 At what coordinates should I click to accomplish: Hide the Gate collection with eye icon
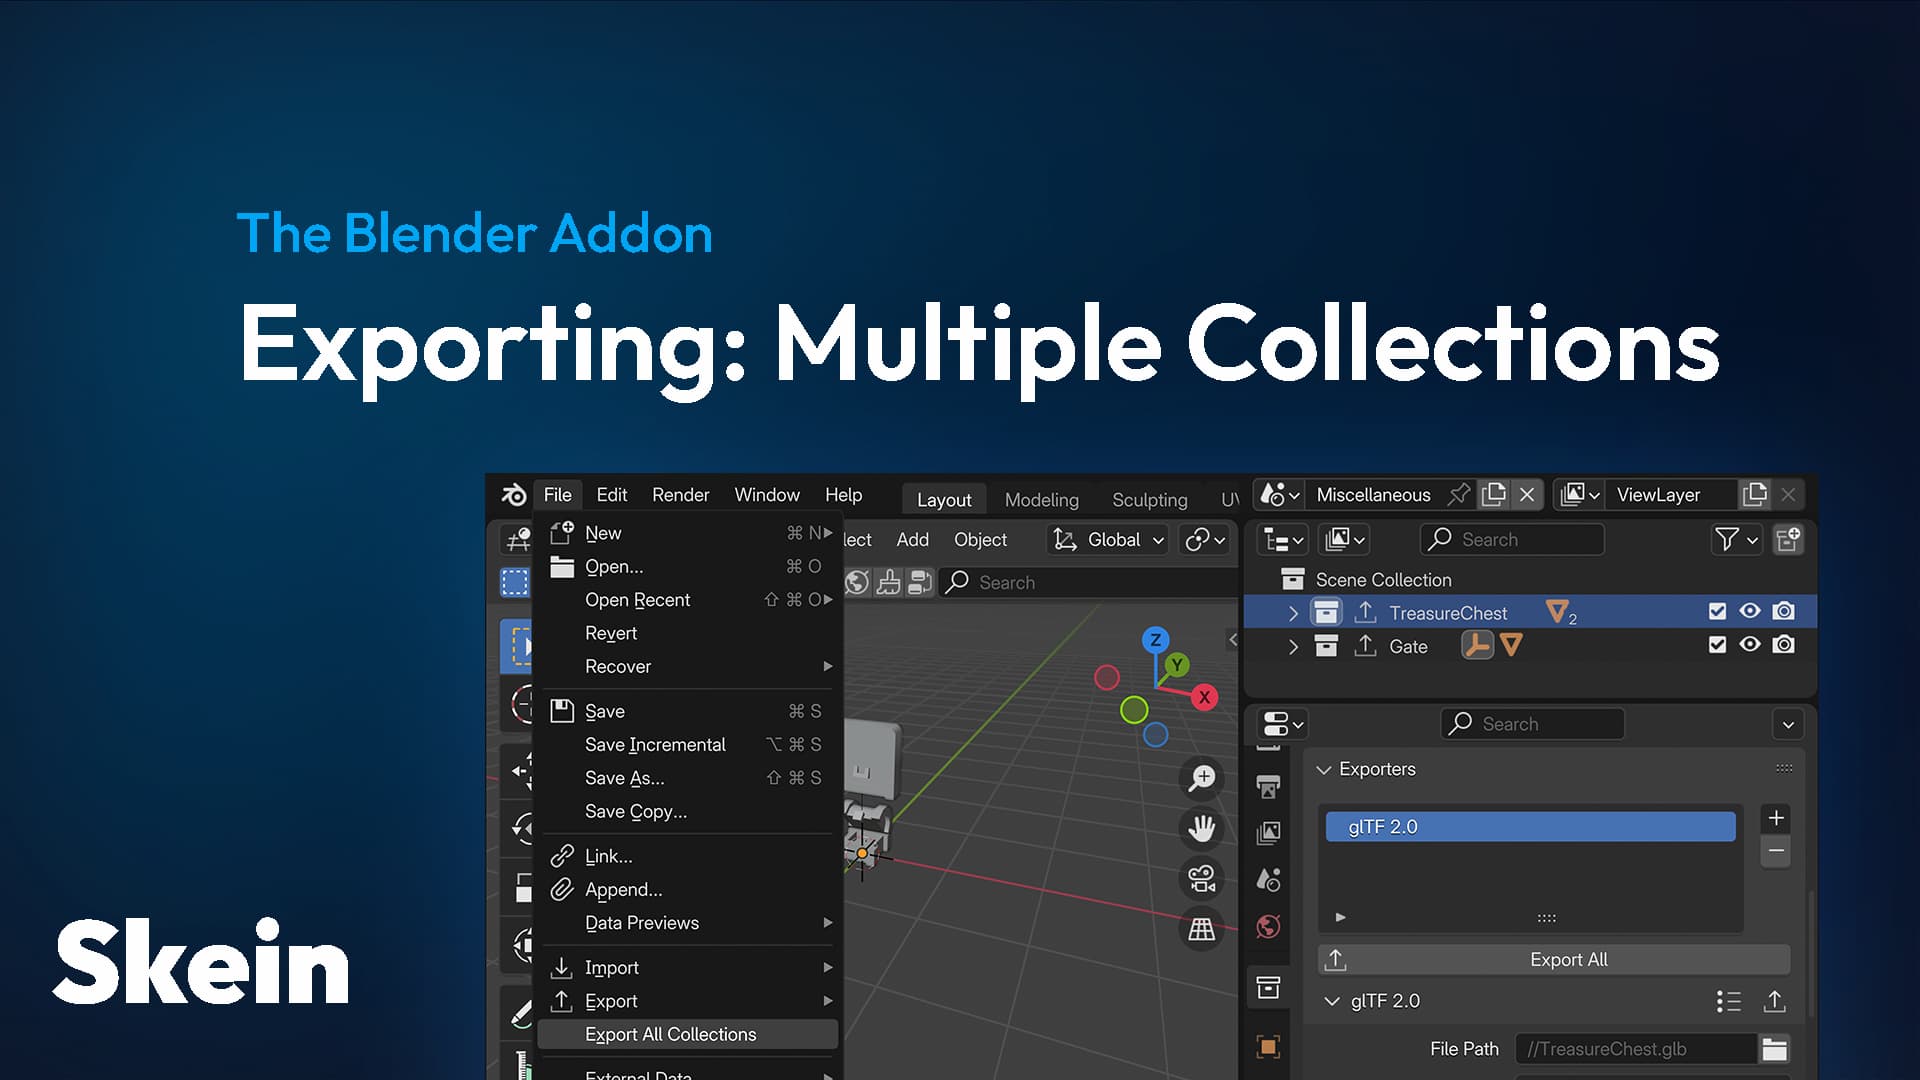point(1750,645)
